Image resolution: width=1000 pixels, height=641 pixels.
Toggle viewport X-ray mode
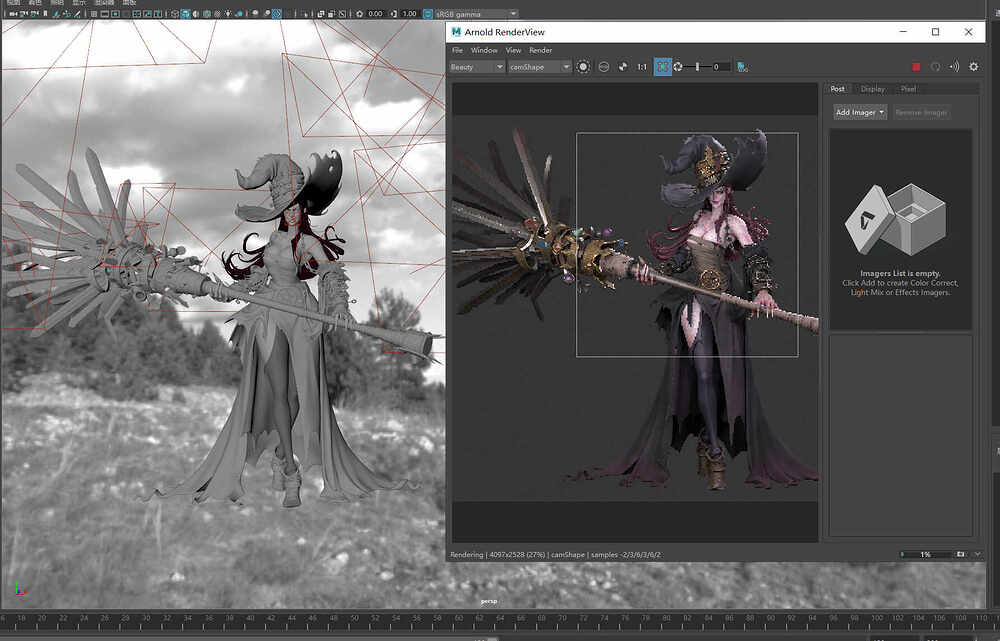(x=321, y=13)
